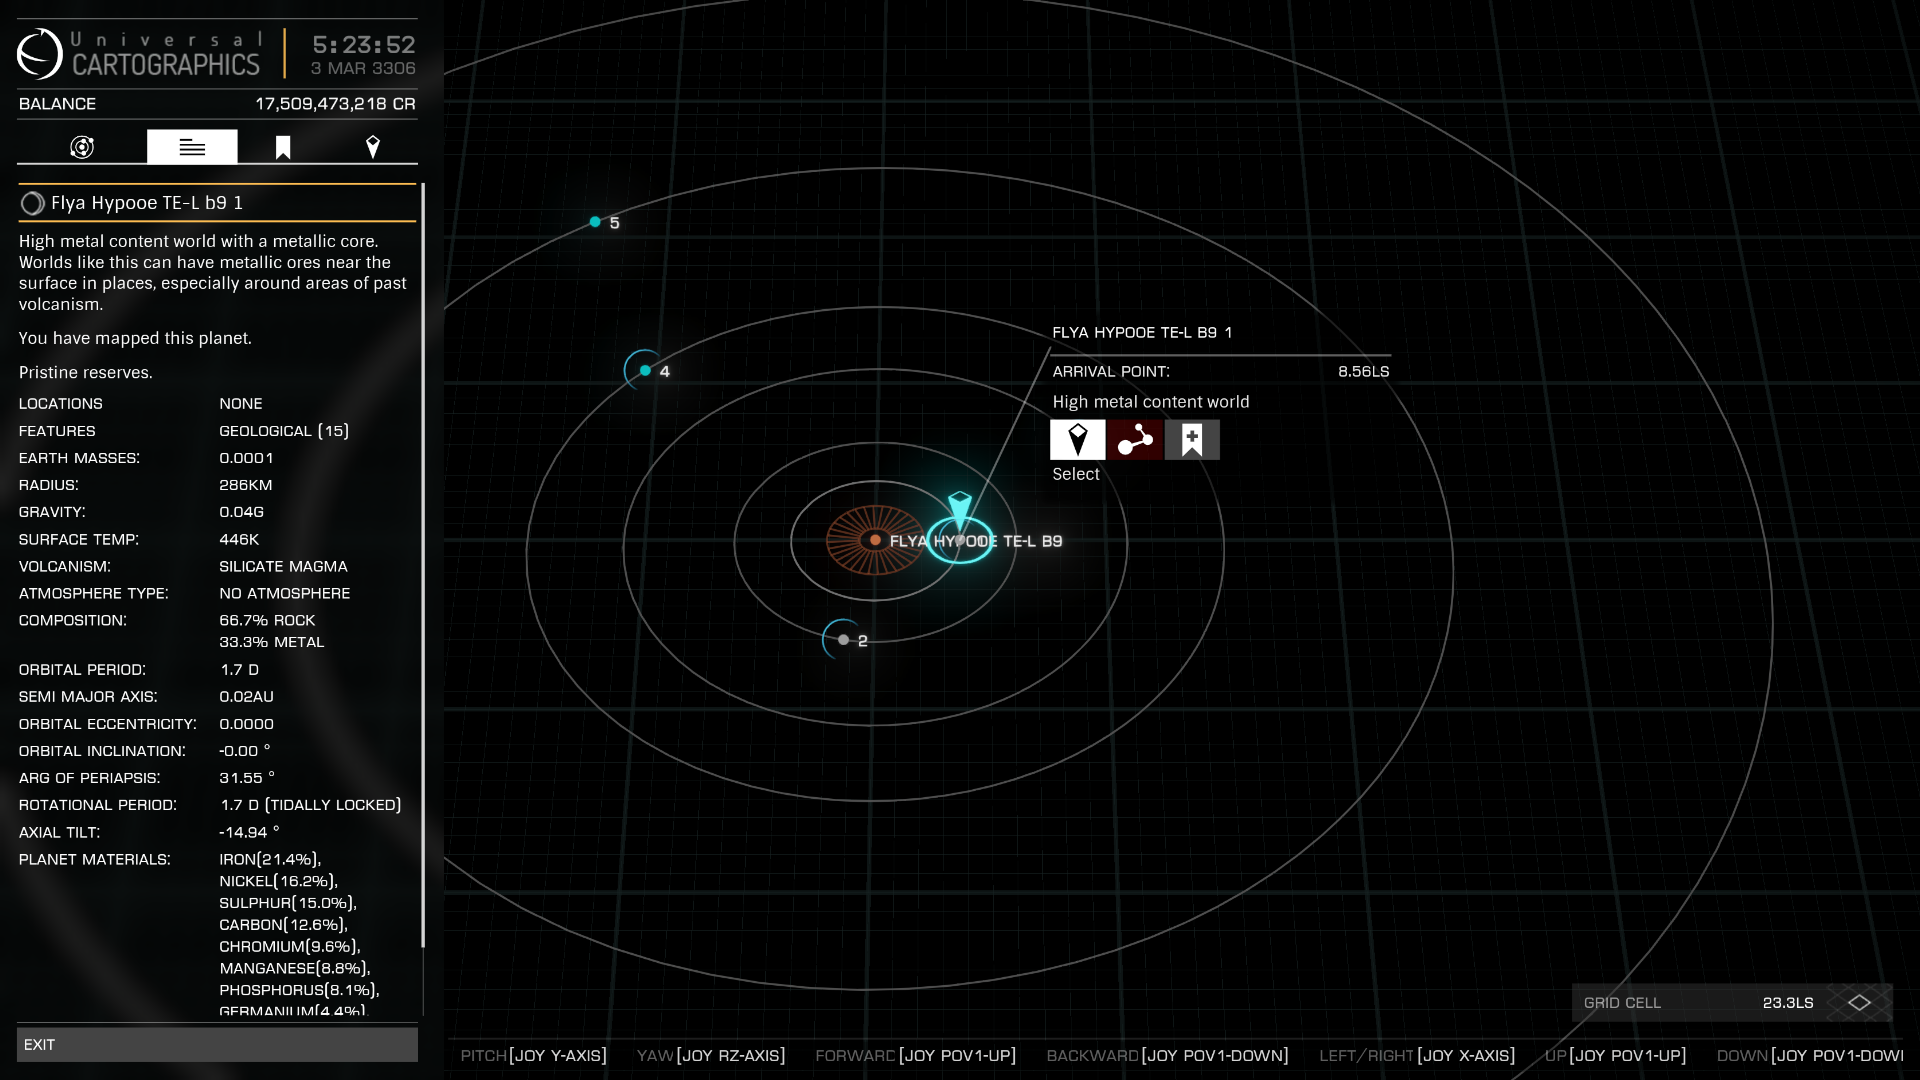Click the plot route icon in tooltip
The image size is (1920, 1080).
1135,440
